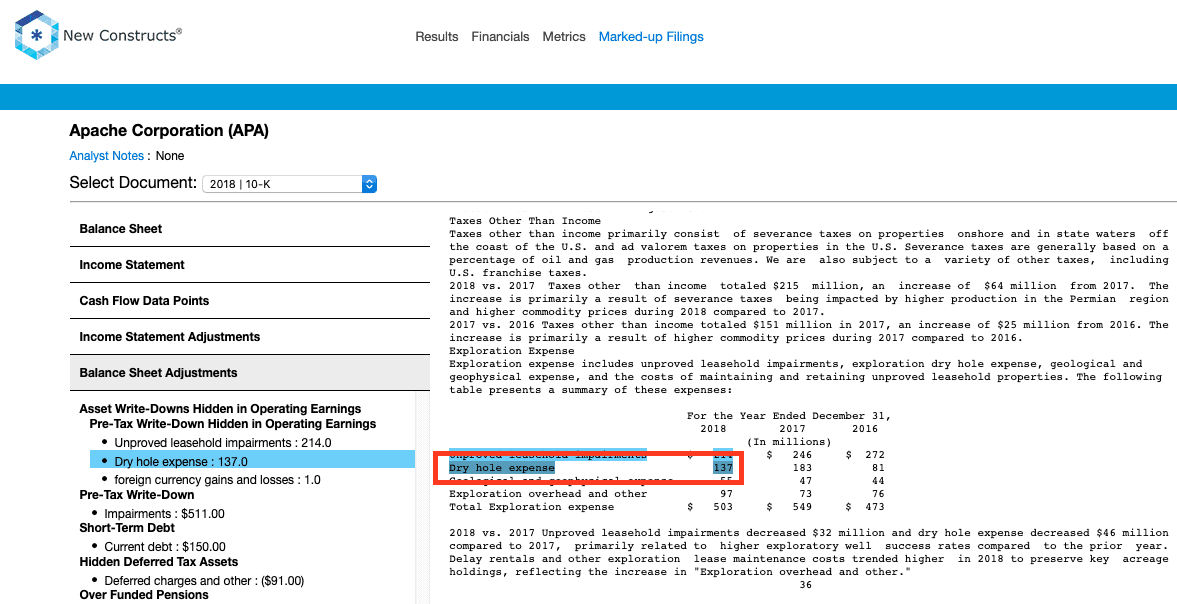Collapse Balance Sheet Adjustments section
The image size is (1177, 604).
(x=250, y=373)
